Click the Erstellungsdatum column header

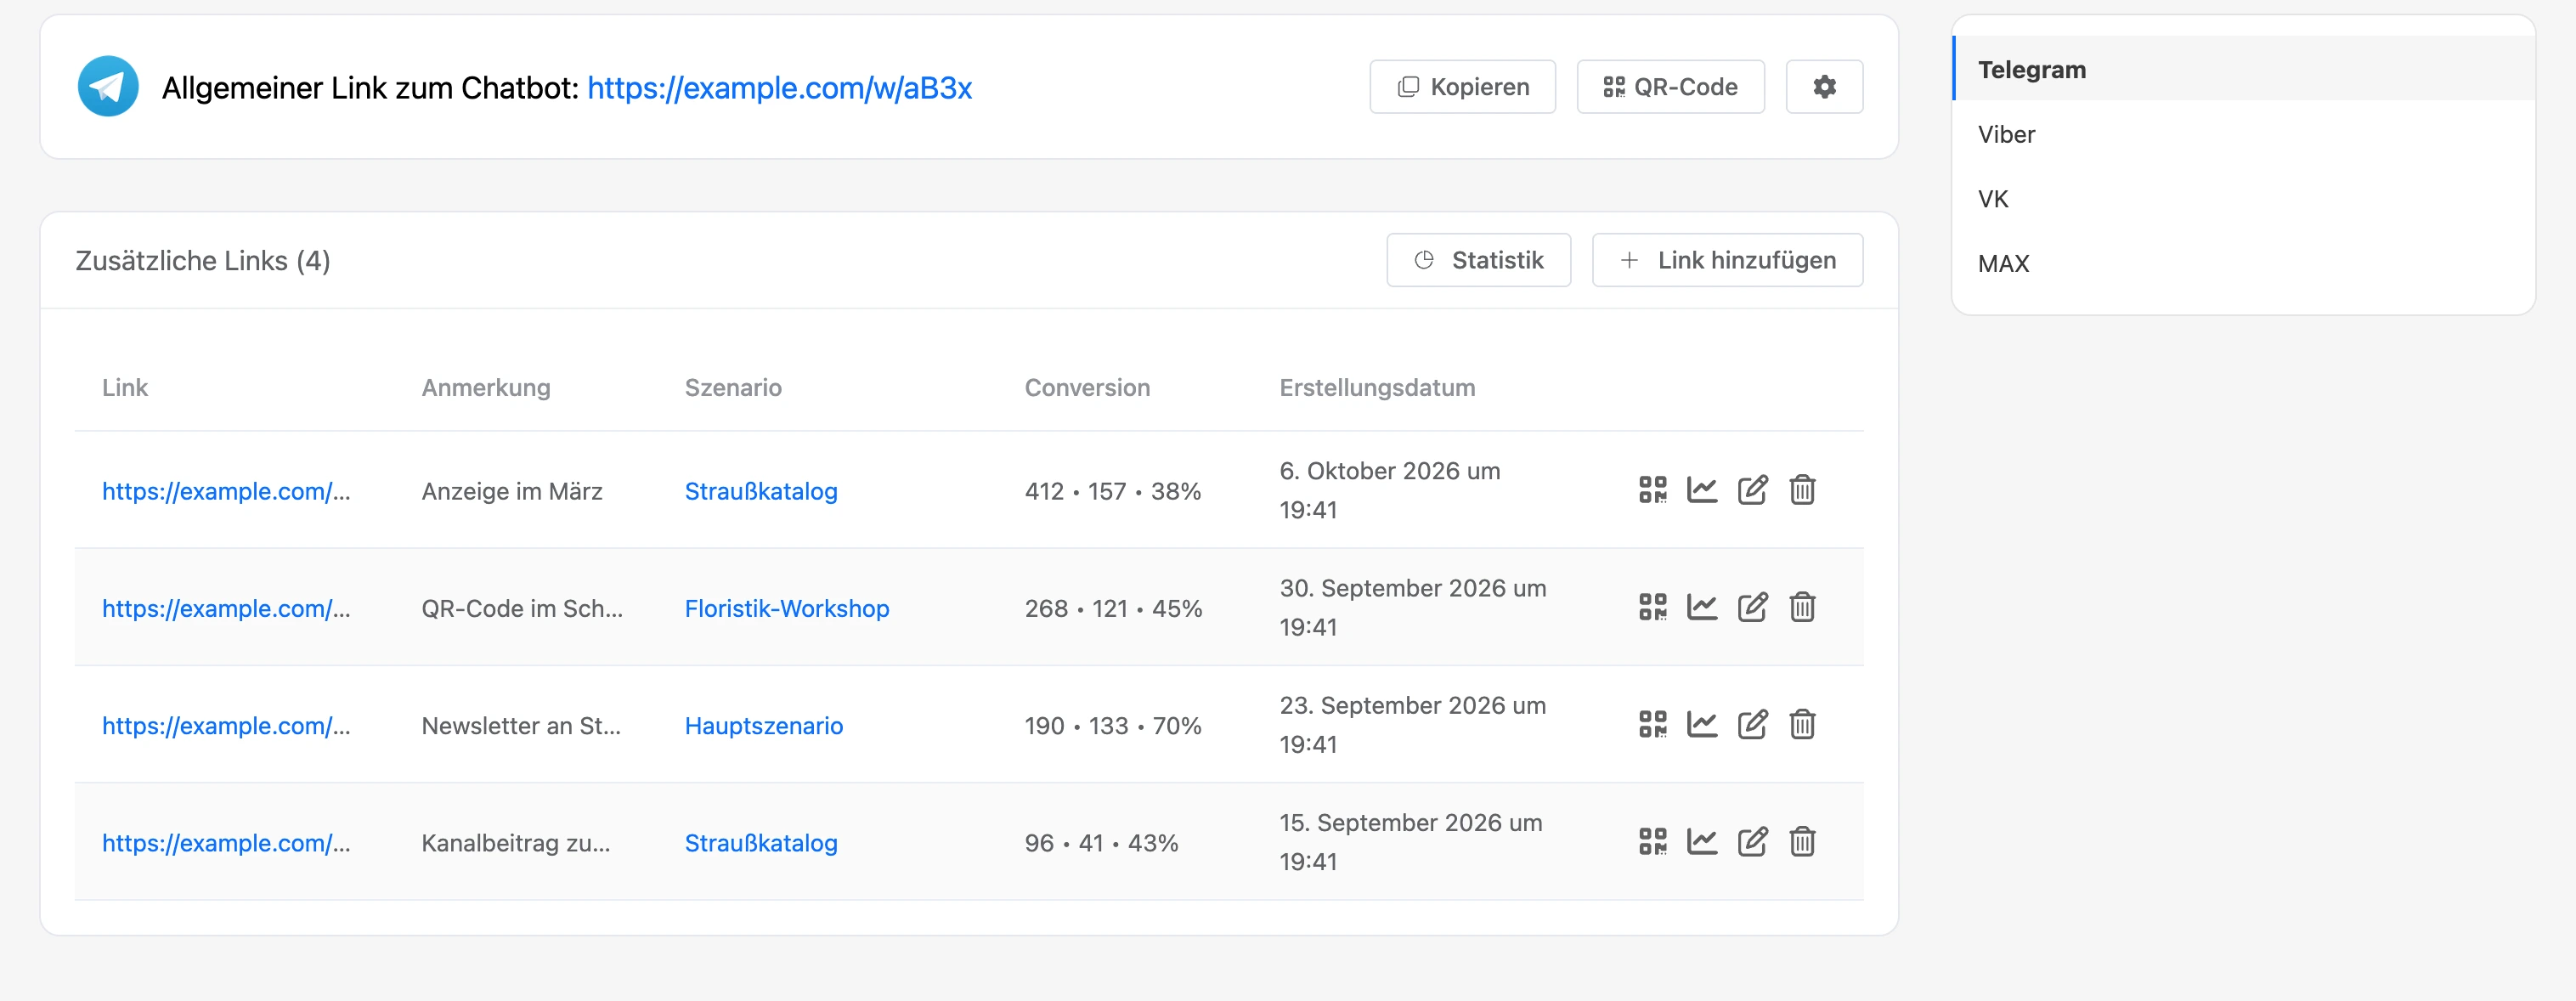1377,387
